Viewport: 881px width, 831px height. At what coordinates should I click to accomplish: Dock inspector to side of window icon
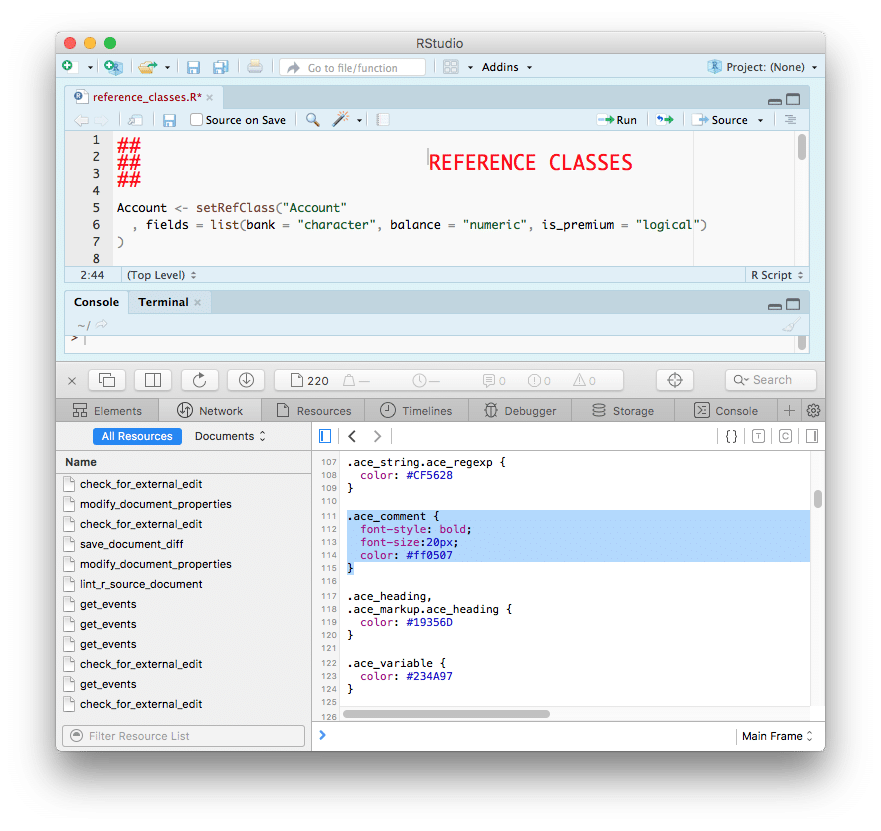(153, 380)
